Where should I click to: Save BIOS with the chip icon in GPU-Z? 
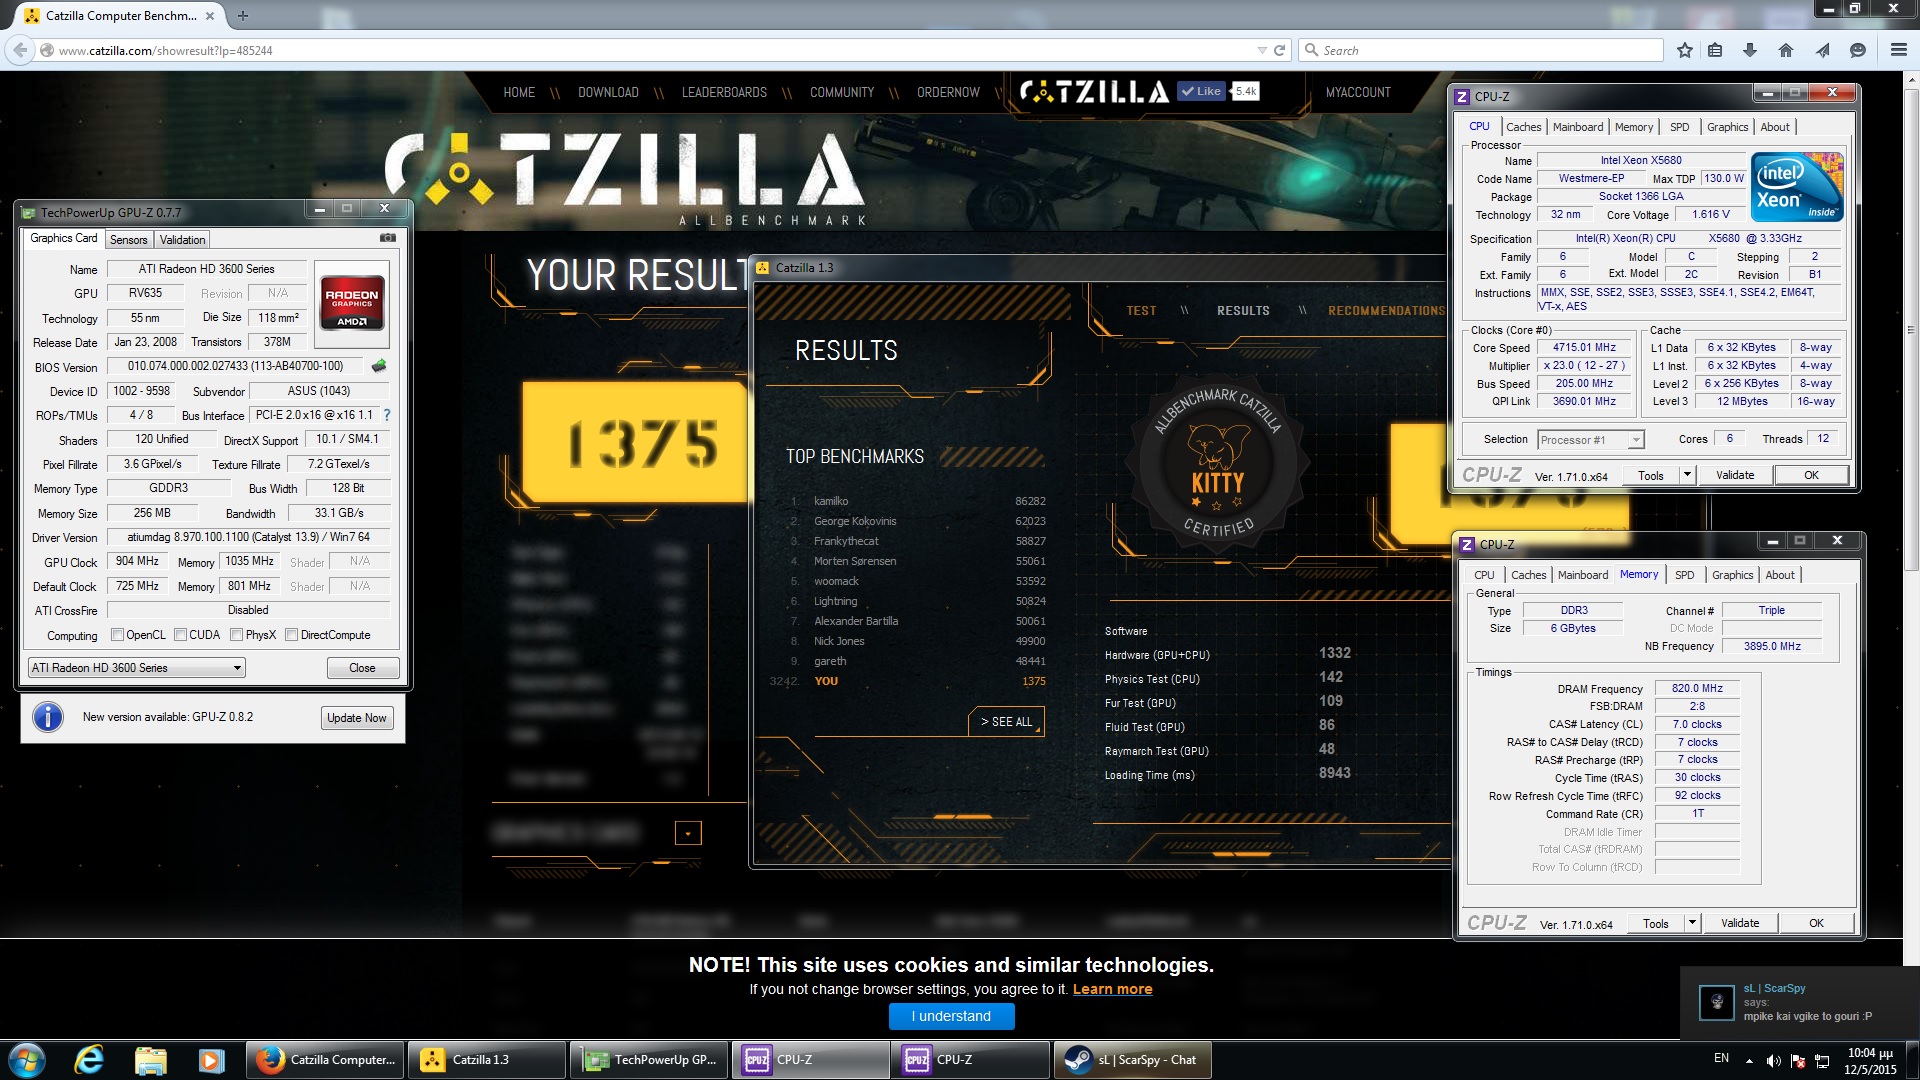click(379, 366)
